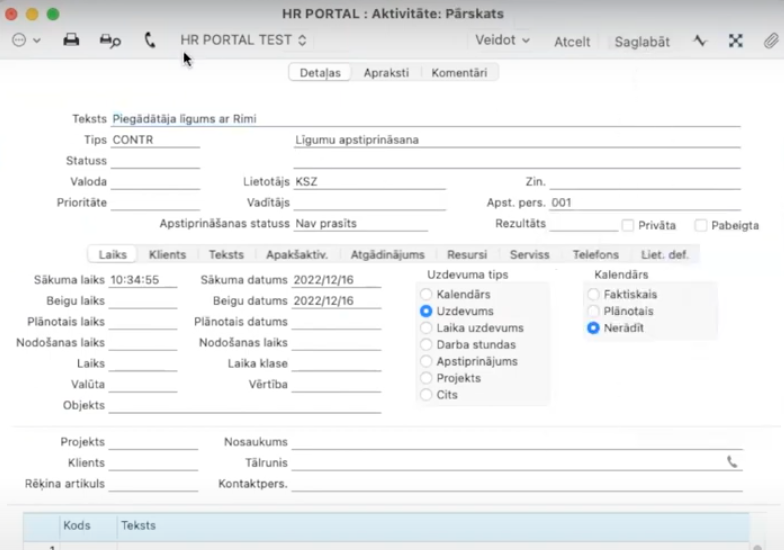784x550 pixels.
Task: Click the four-arrows expand icon
Action: point(735,41)
